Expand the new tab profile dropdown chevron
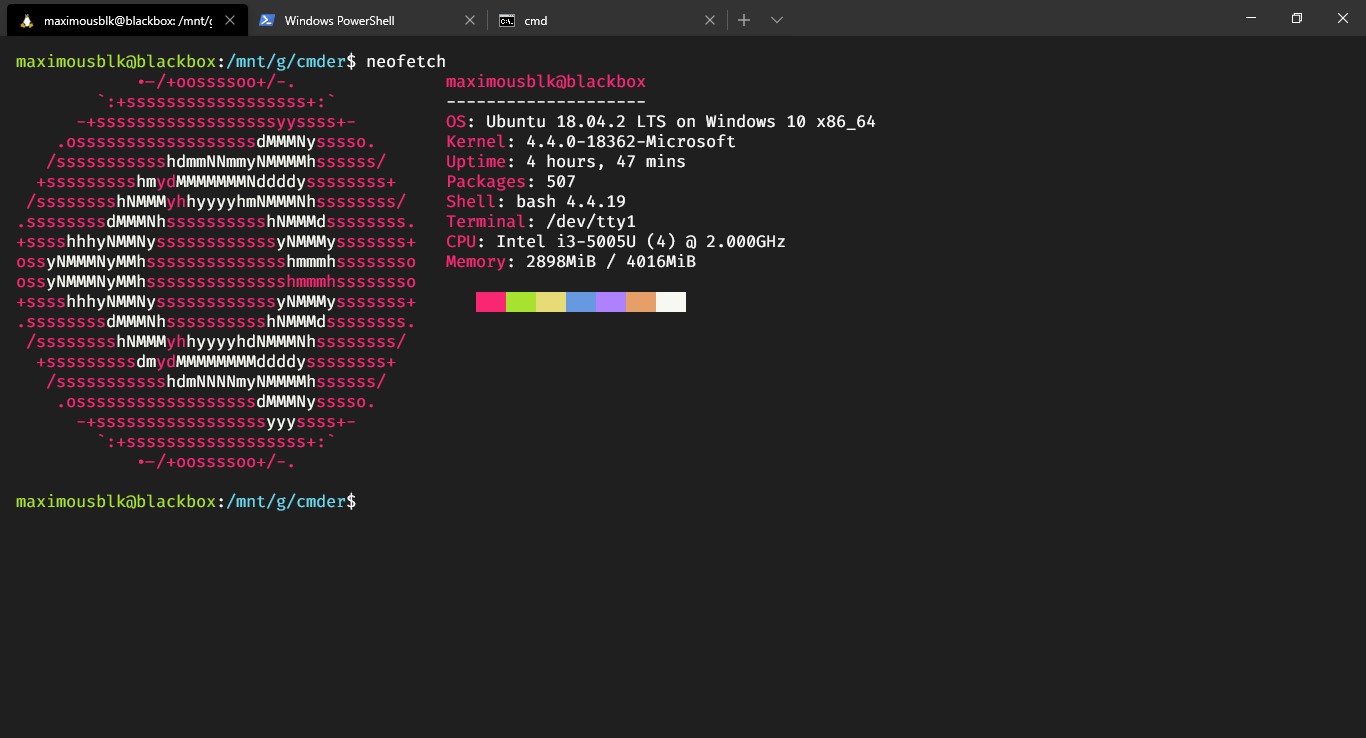The image size is (1366, 738). (x=777, y=20)
